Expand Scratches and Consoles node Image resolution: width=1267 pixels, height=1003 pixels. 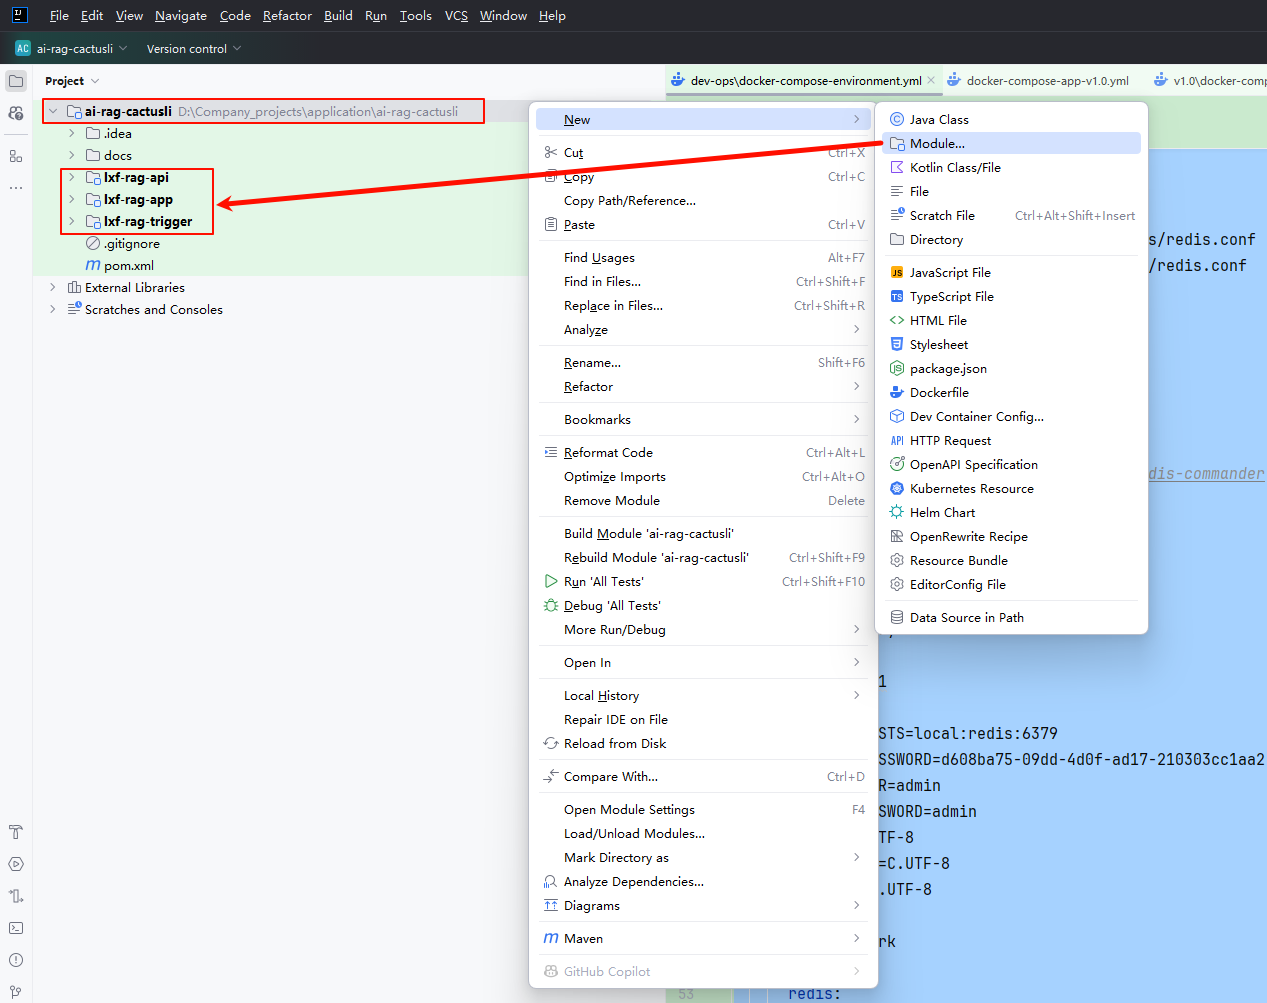tap(53, 309)
